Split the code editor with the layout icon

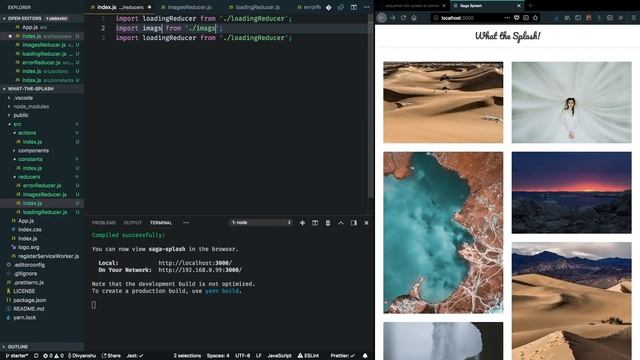click(x=354, y=7)
